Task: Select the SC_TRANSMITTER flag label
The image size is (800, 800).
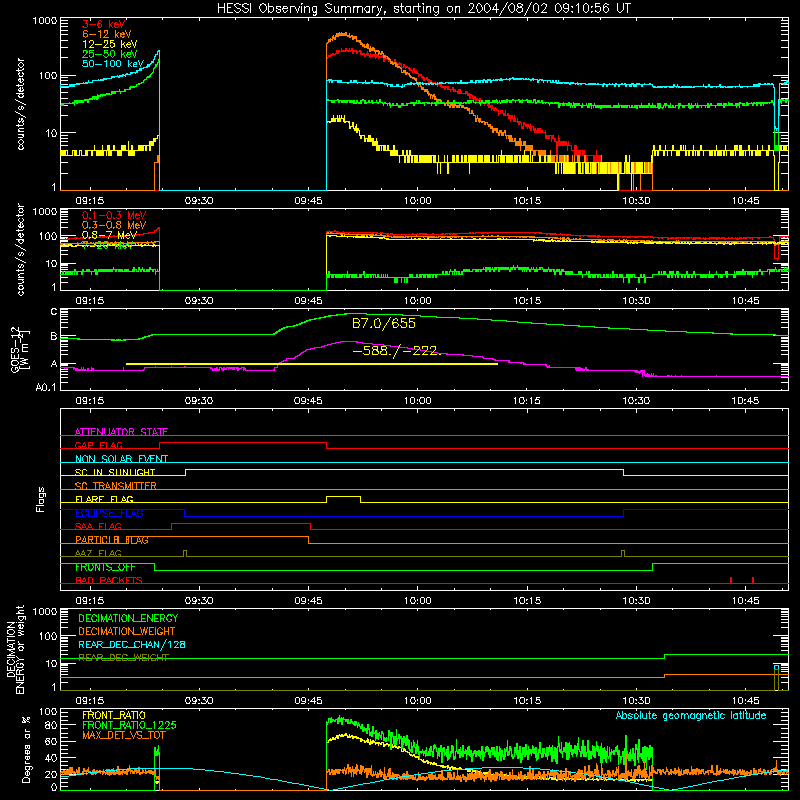Action: [x=115, y=486]
